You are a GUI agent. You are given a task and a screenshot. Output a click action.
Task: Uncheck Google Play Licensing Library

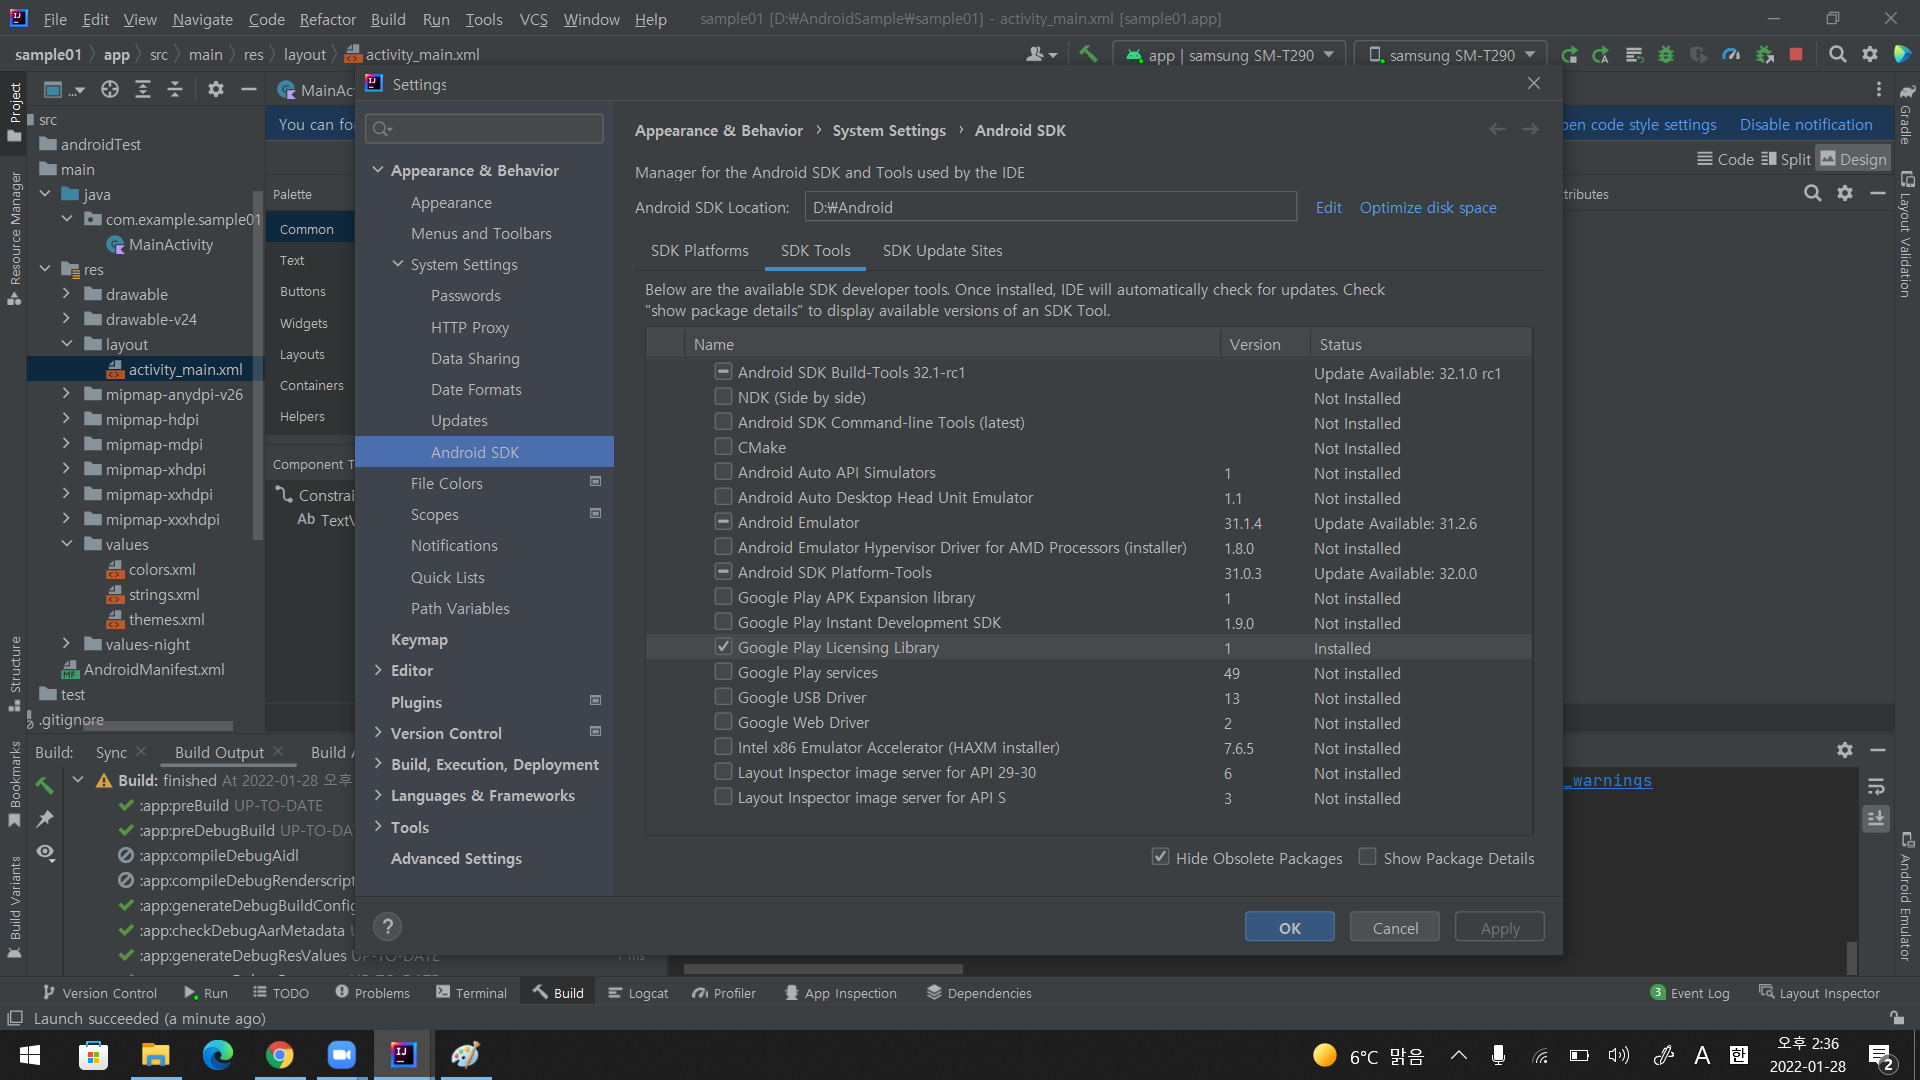(x=723, y=647)
